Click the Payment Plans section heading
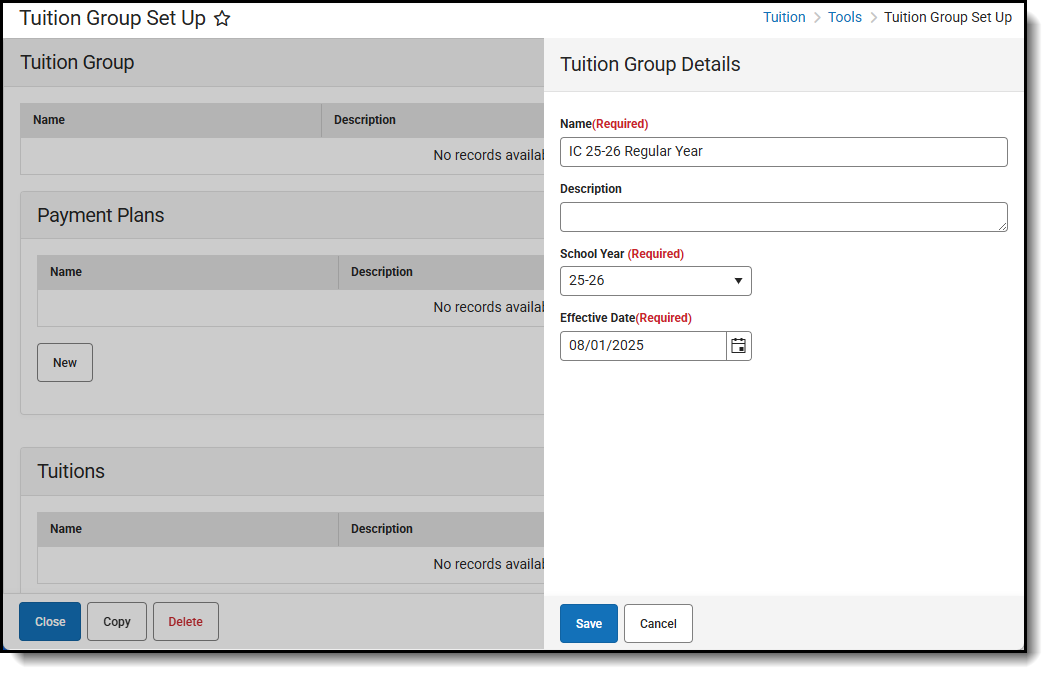1052x678 pixels. [x=101, y=215]
